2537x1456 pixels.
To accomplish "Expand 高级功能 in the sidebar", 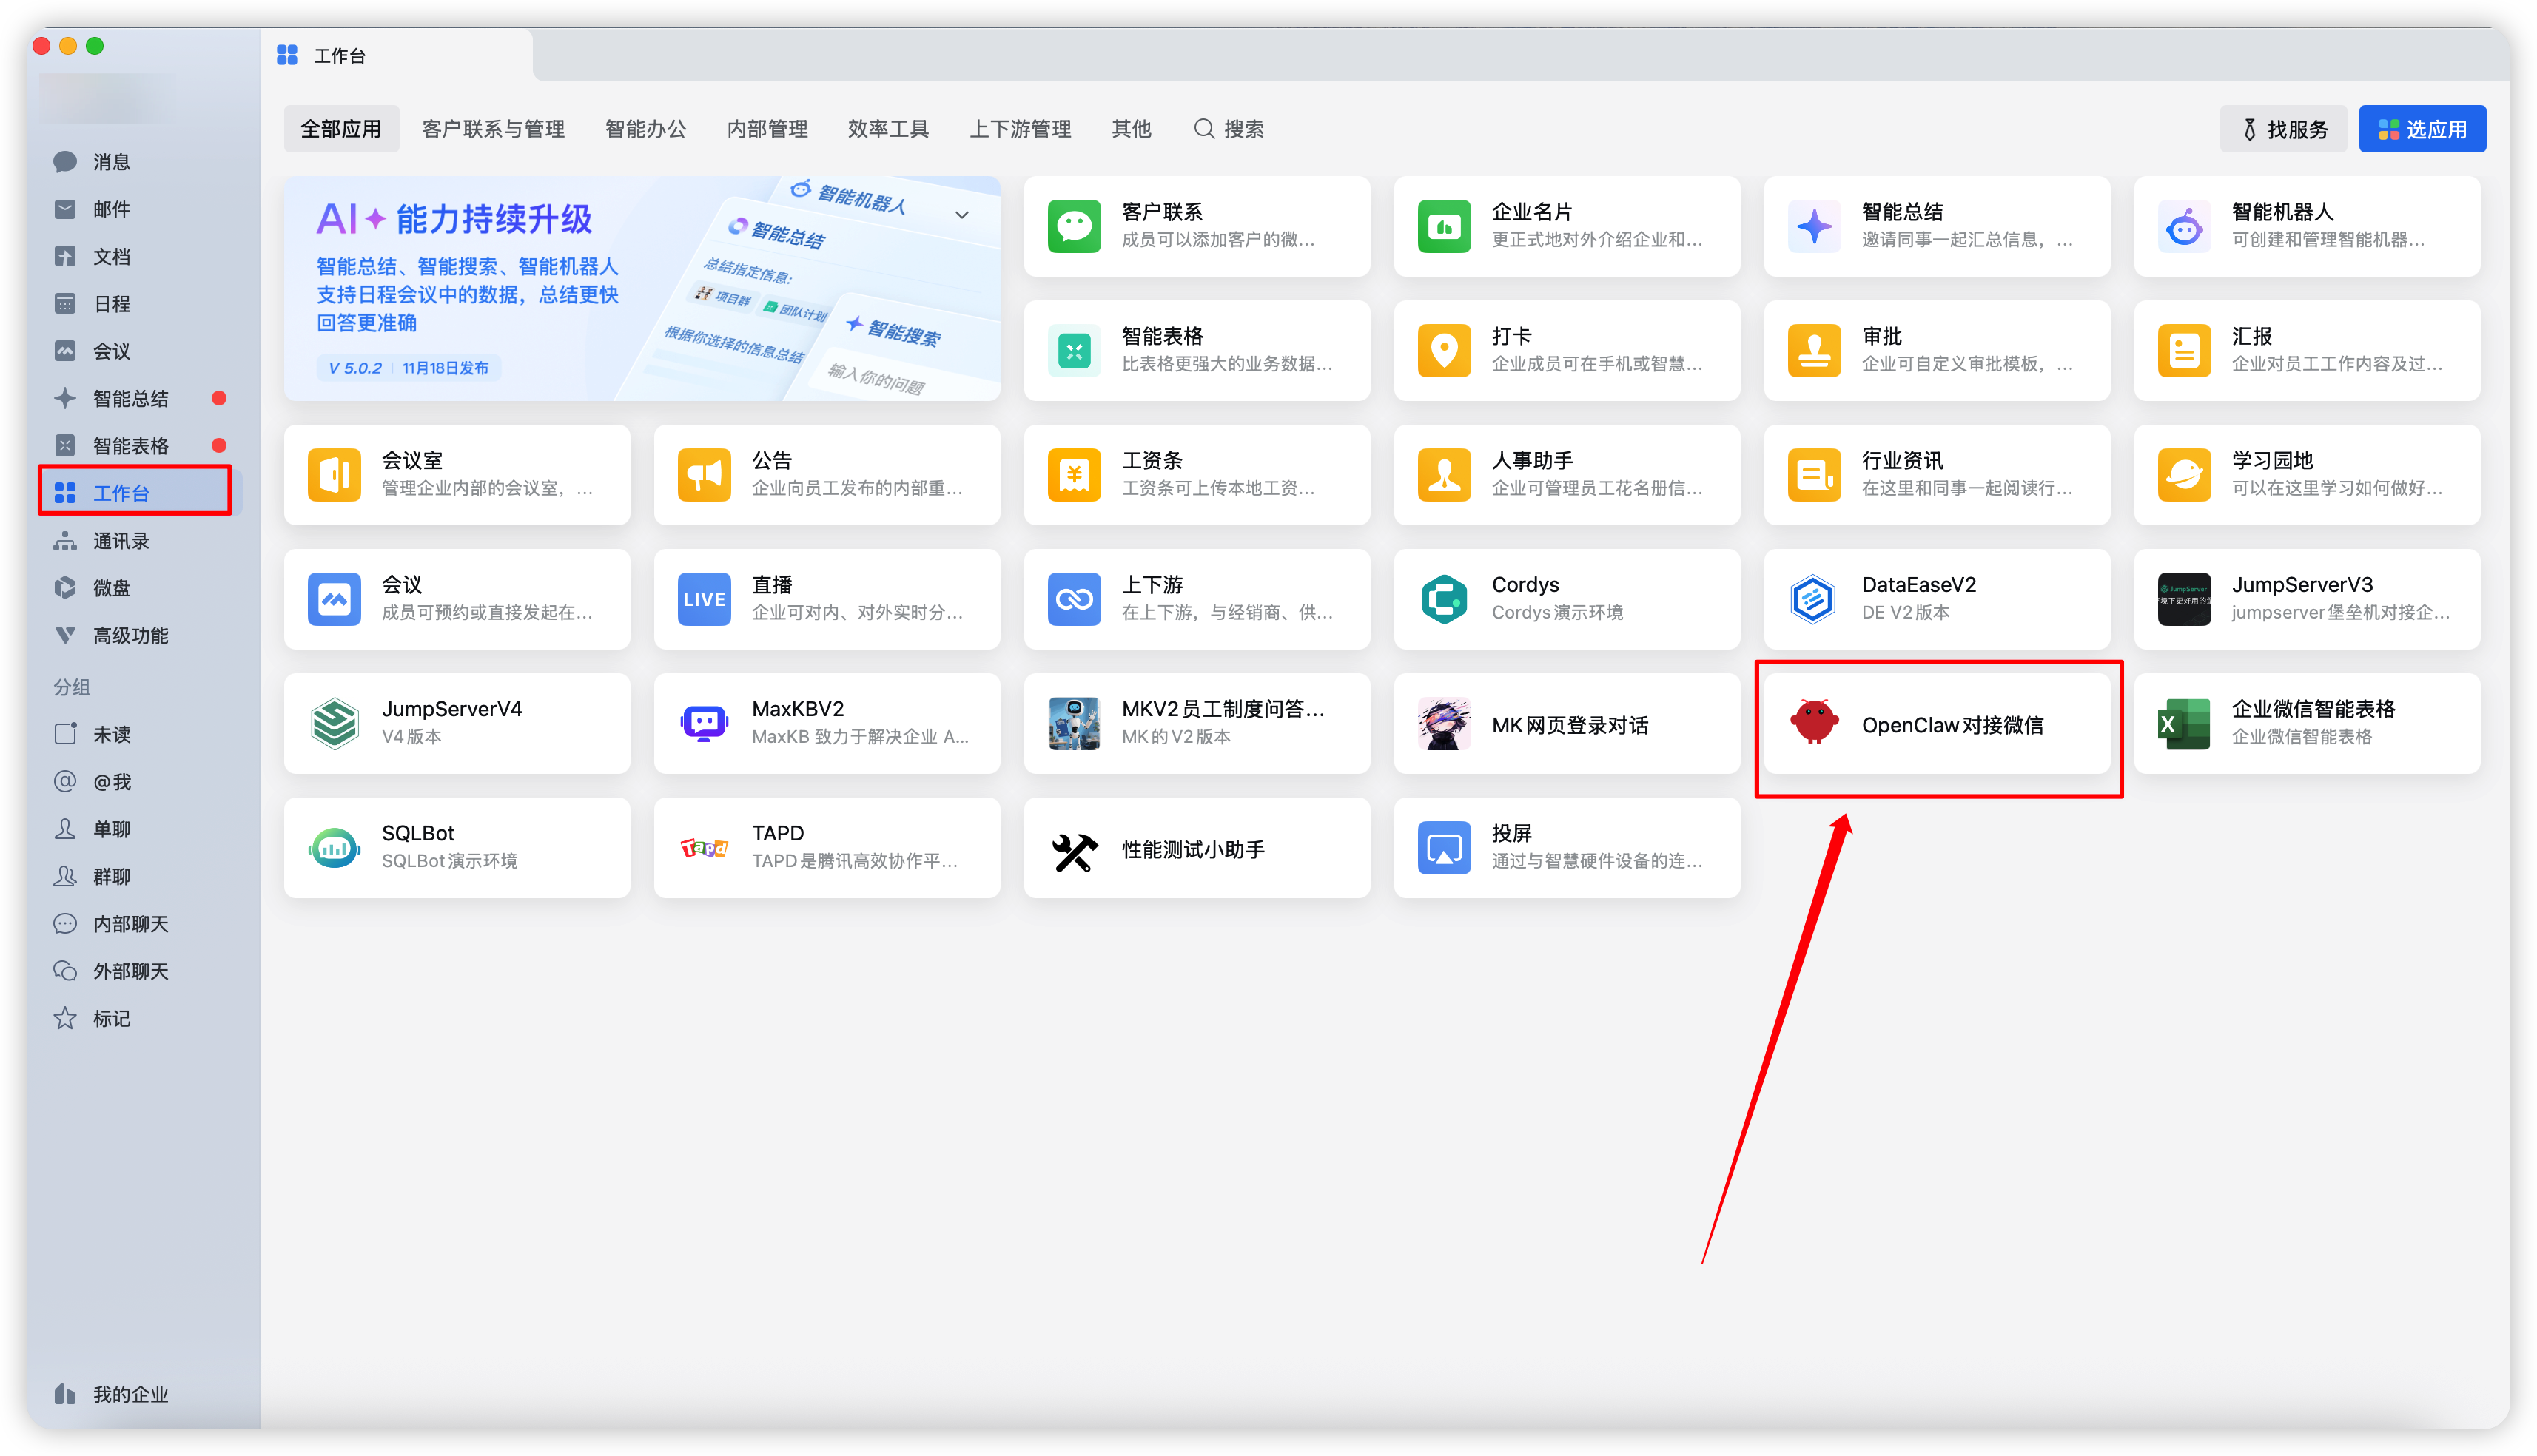I will (130, 635).
